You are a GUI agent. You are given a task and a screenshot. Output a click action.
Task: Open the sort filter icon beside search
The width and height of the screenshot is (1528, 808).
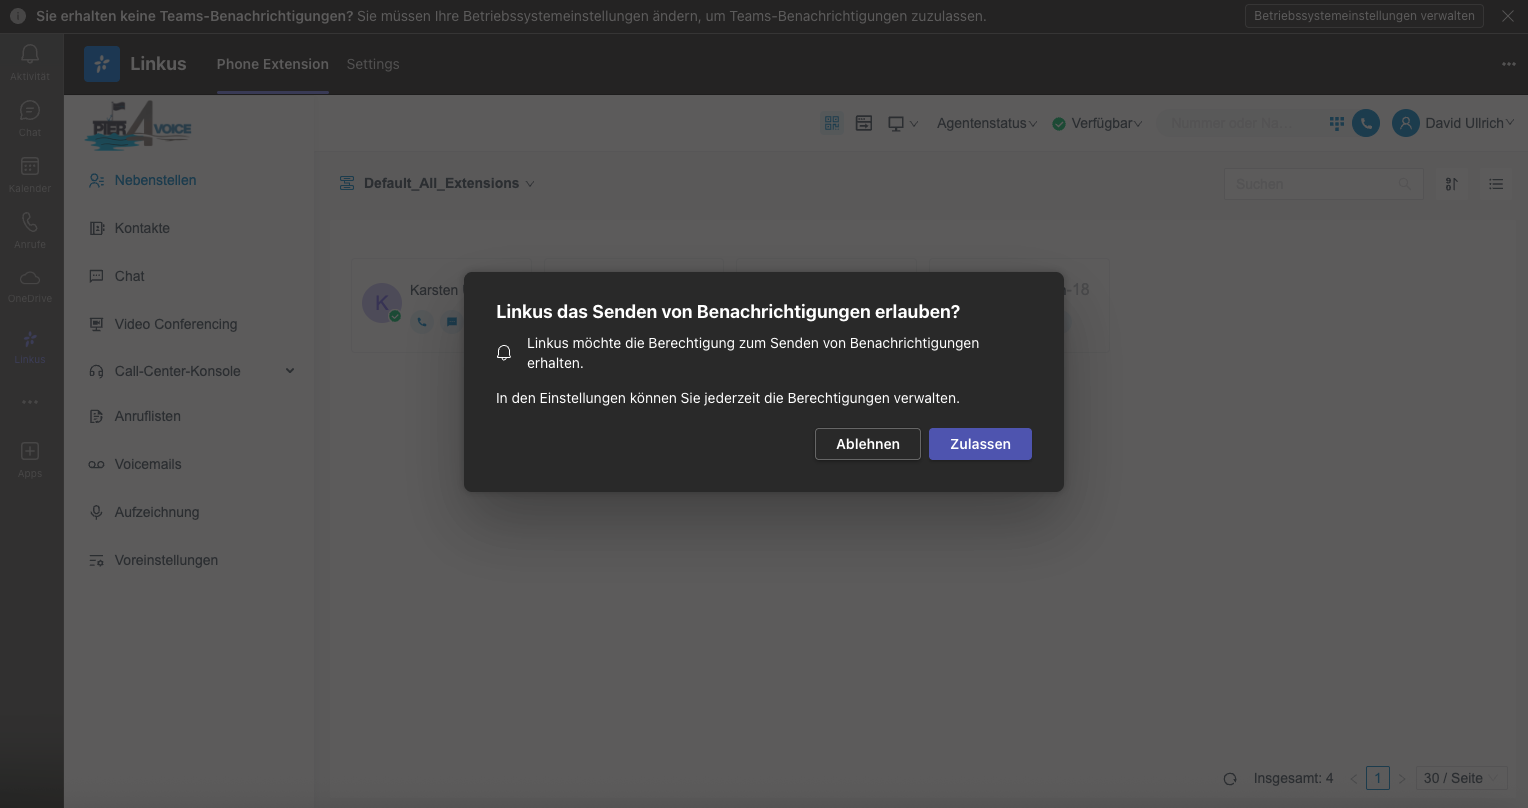[x=1451, y=184]
